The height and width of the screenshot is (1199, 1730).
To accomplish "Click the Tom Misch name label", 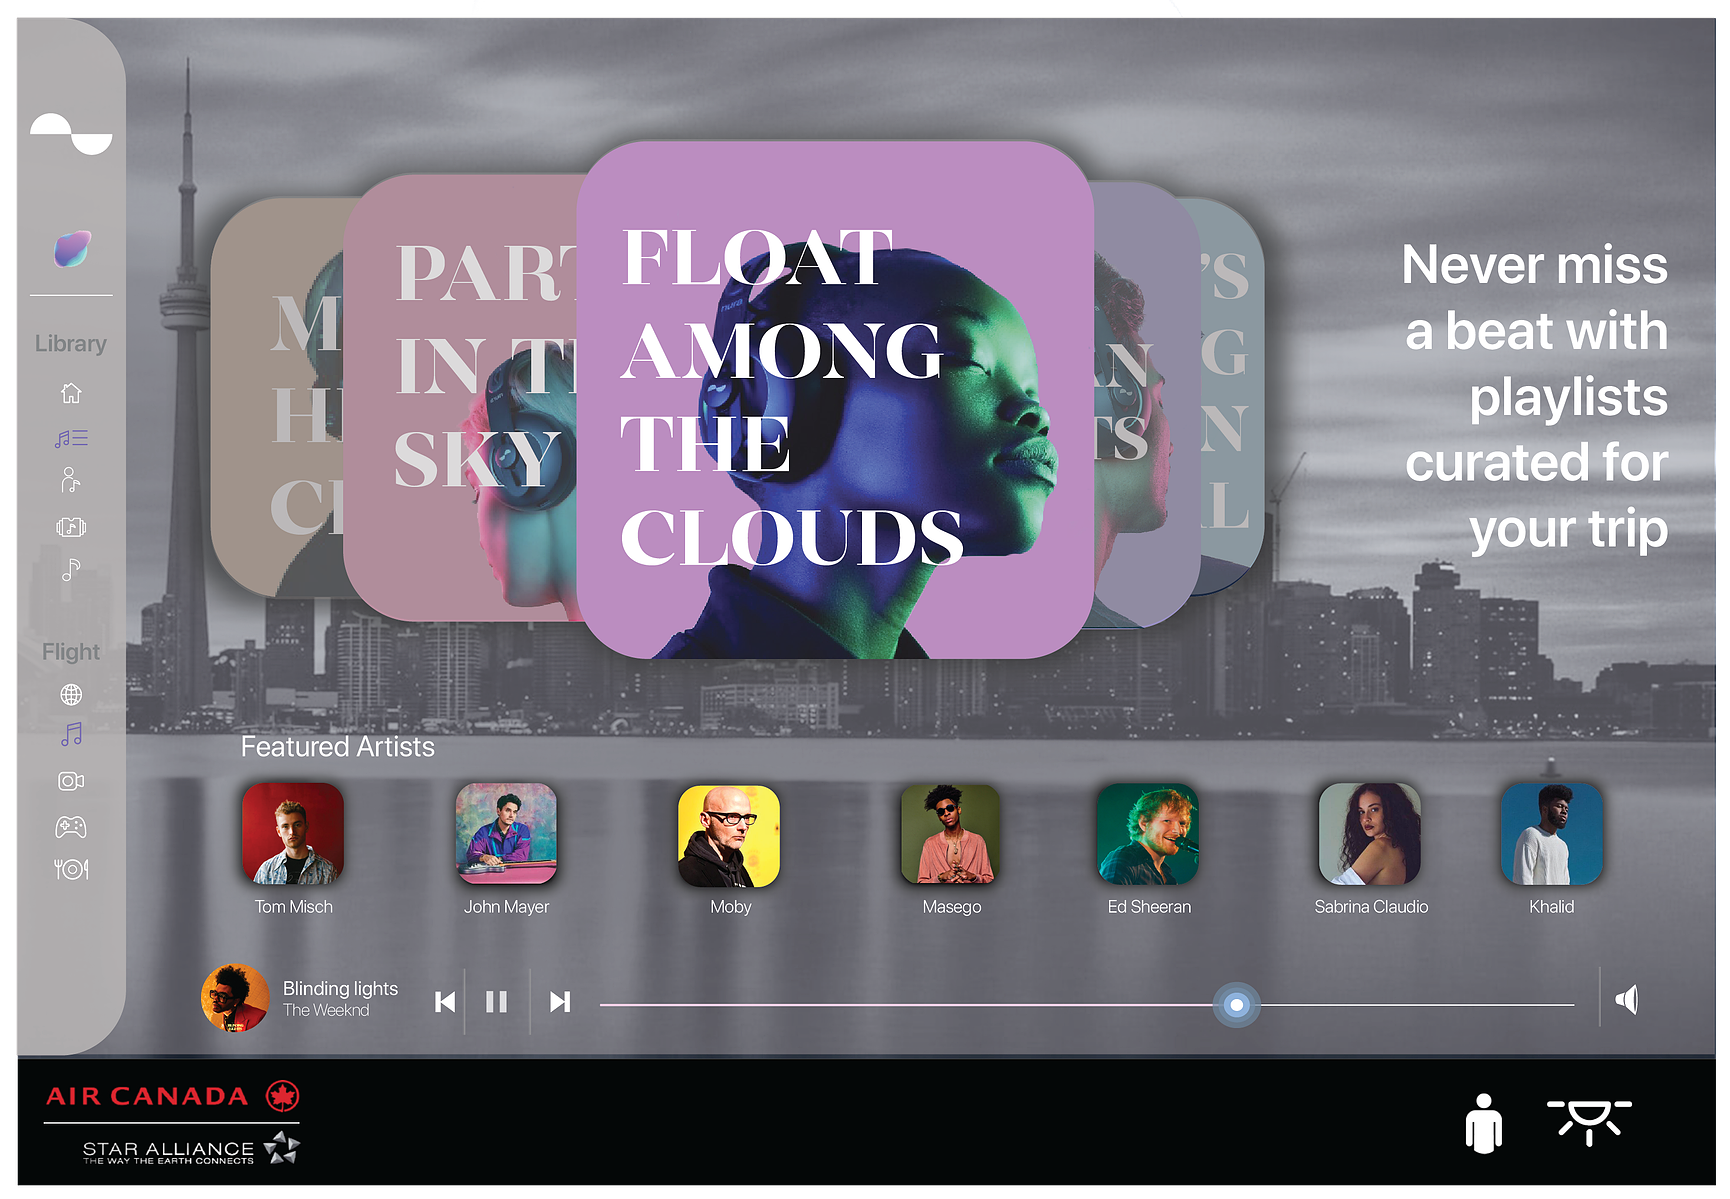I will click(x=294, y=907).
